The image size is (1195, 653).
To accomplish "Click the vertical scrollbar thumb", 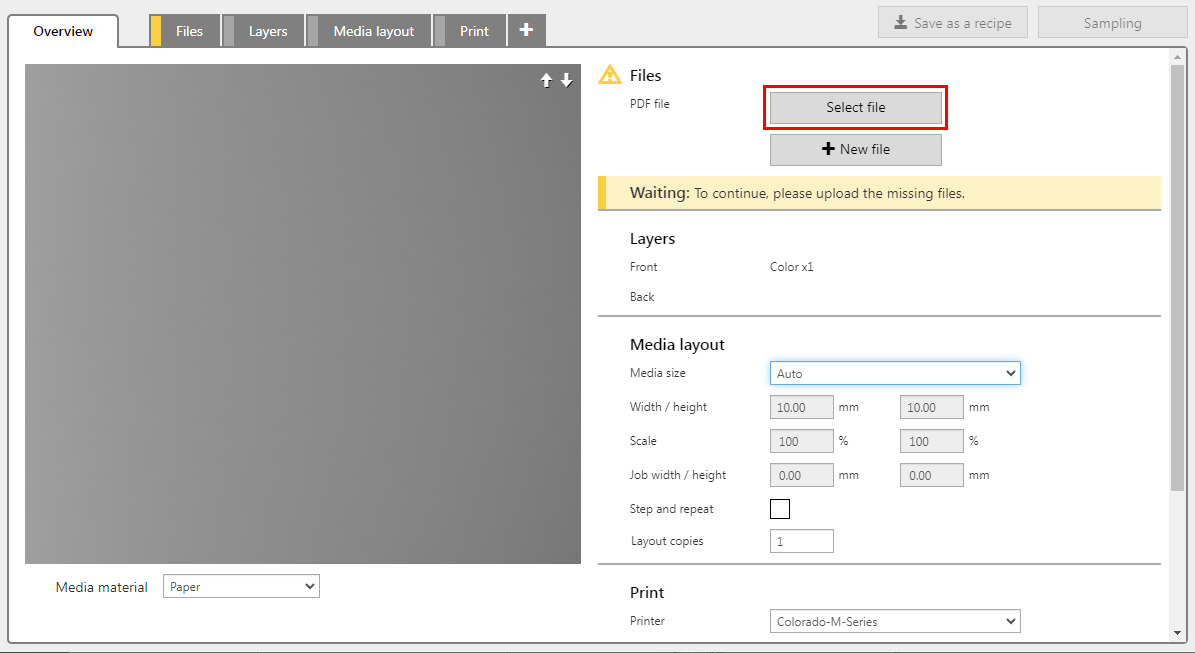I will point(1177,278).
